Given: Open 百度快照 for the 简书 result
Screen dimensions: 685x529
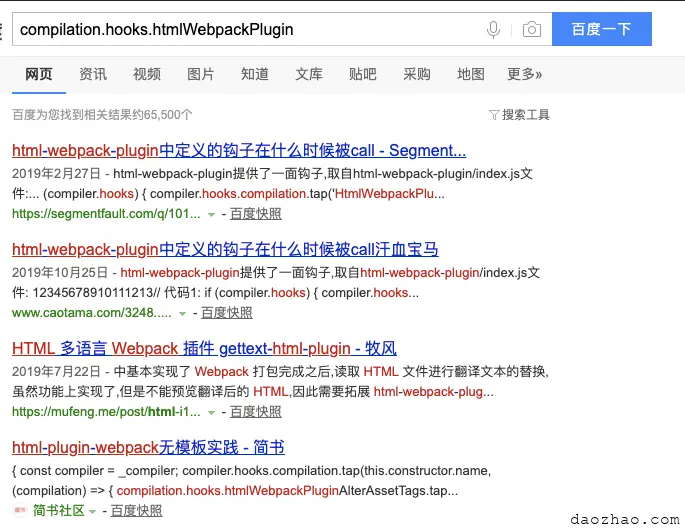Looking at the screenshot, I should click(x=136, y=510).
